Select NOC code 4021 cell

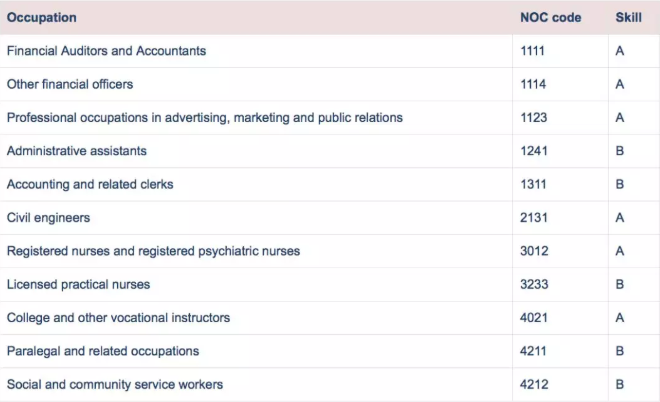coord(534,317)
